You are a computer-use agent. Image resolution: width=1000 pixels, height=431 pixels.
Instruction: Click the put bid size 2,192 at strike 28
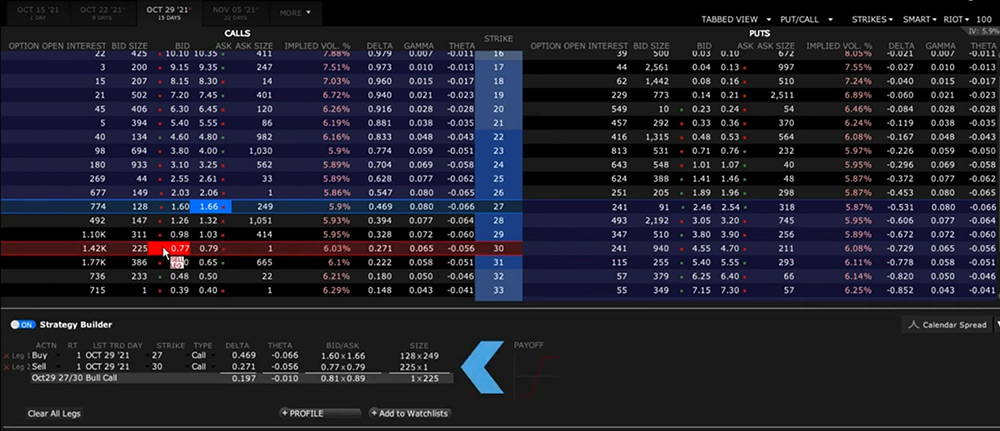coord(658,221)
